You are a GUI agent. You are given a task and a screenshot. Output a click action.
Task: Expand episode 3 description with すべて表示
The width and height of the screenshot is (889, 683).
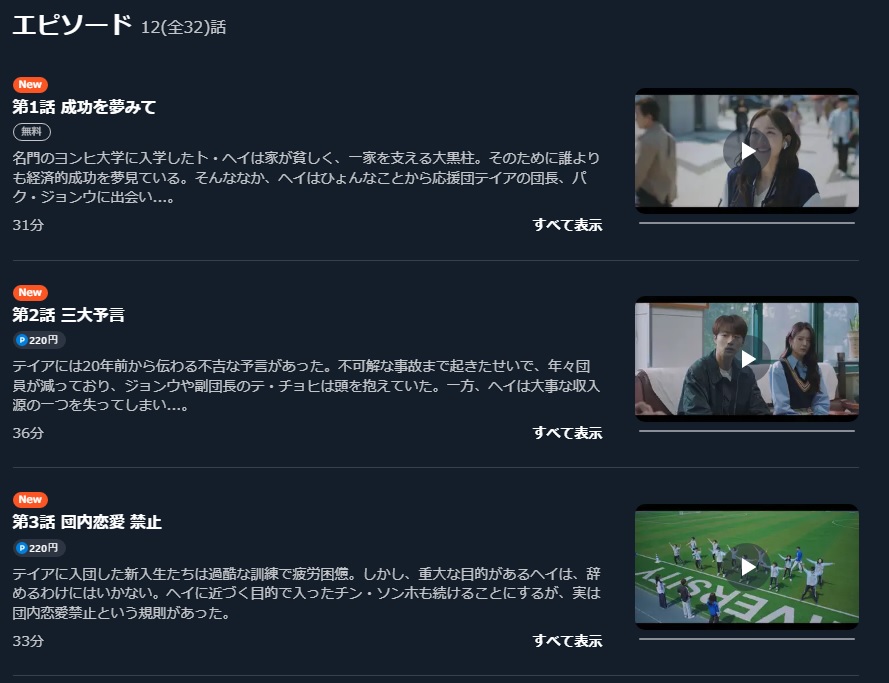pyautogui.click(x=568, y=641)
